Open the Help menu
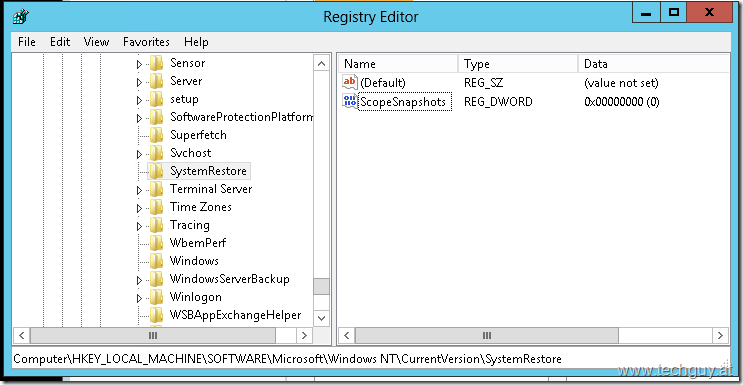 pos(196,42)
